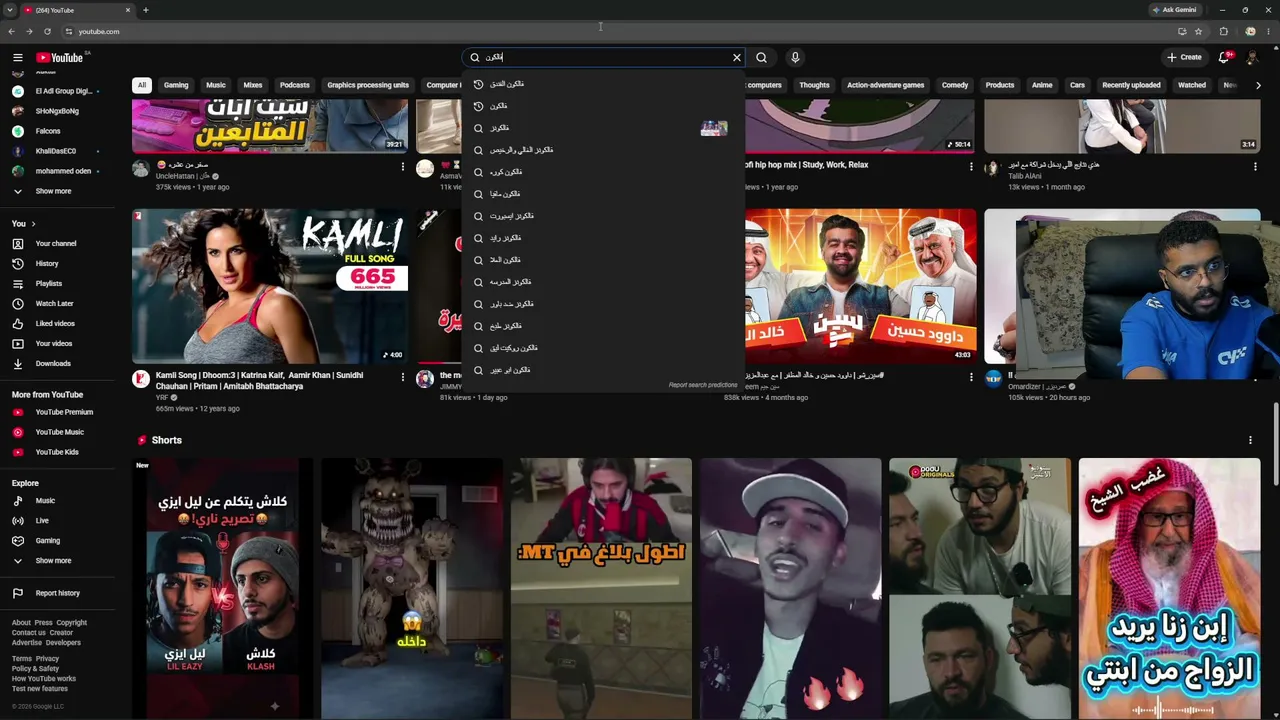
Task: Select the All filter chip
Action: (x=142, y=85)
